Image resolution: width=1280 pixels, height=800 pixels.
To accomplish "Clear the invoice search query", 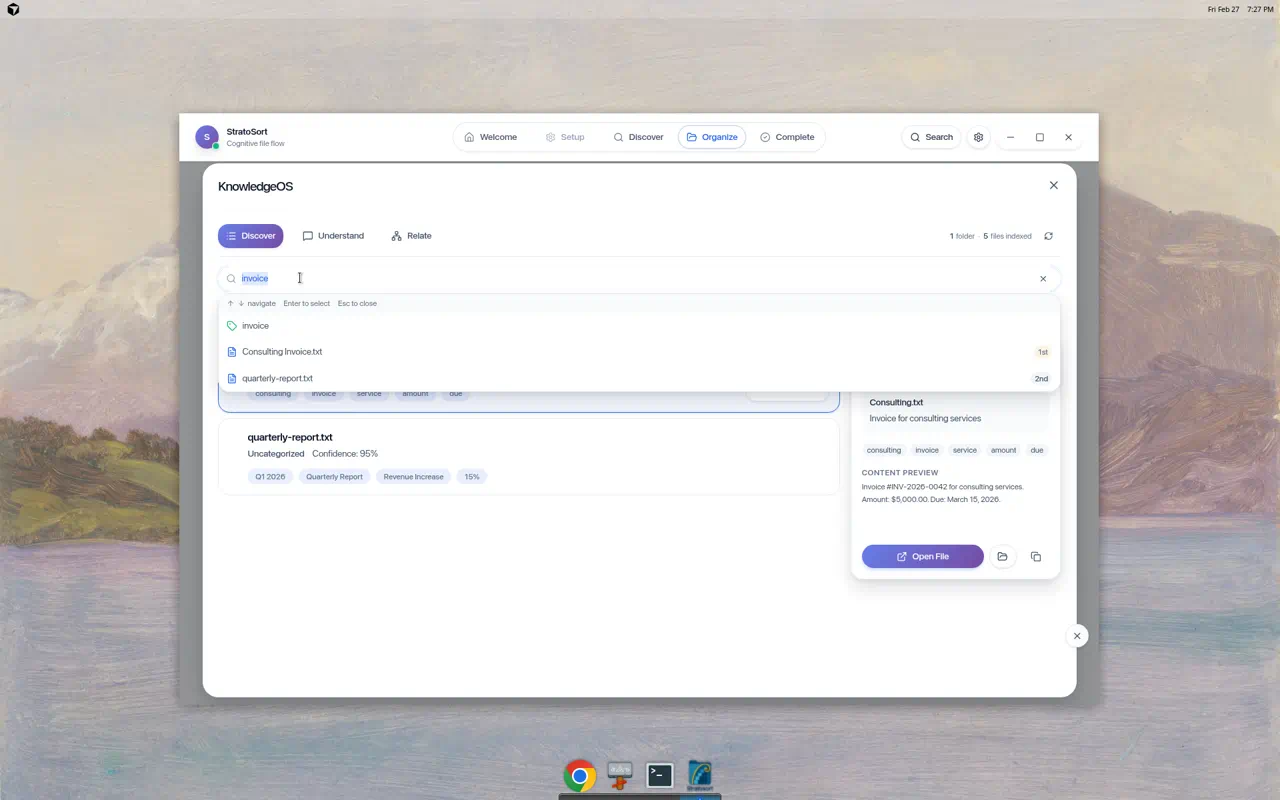I will pyautogui.click(x=1043, y=278).
